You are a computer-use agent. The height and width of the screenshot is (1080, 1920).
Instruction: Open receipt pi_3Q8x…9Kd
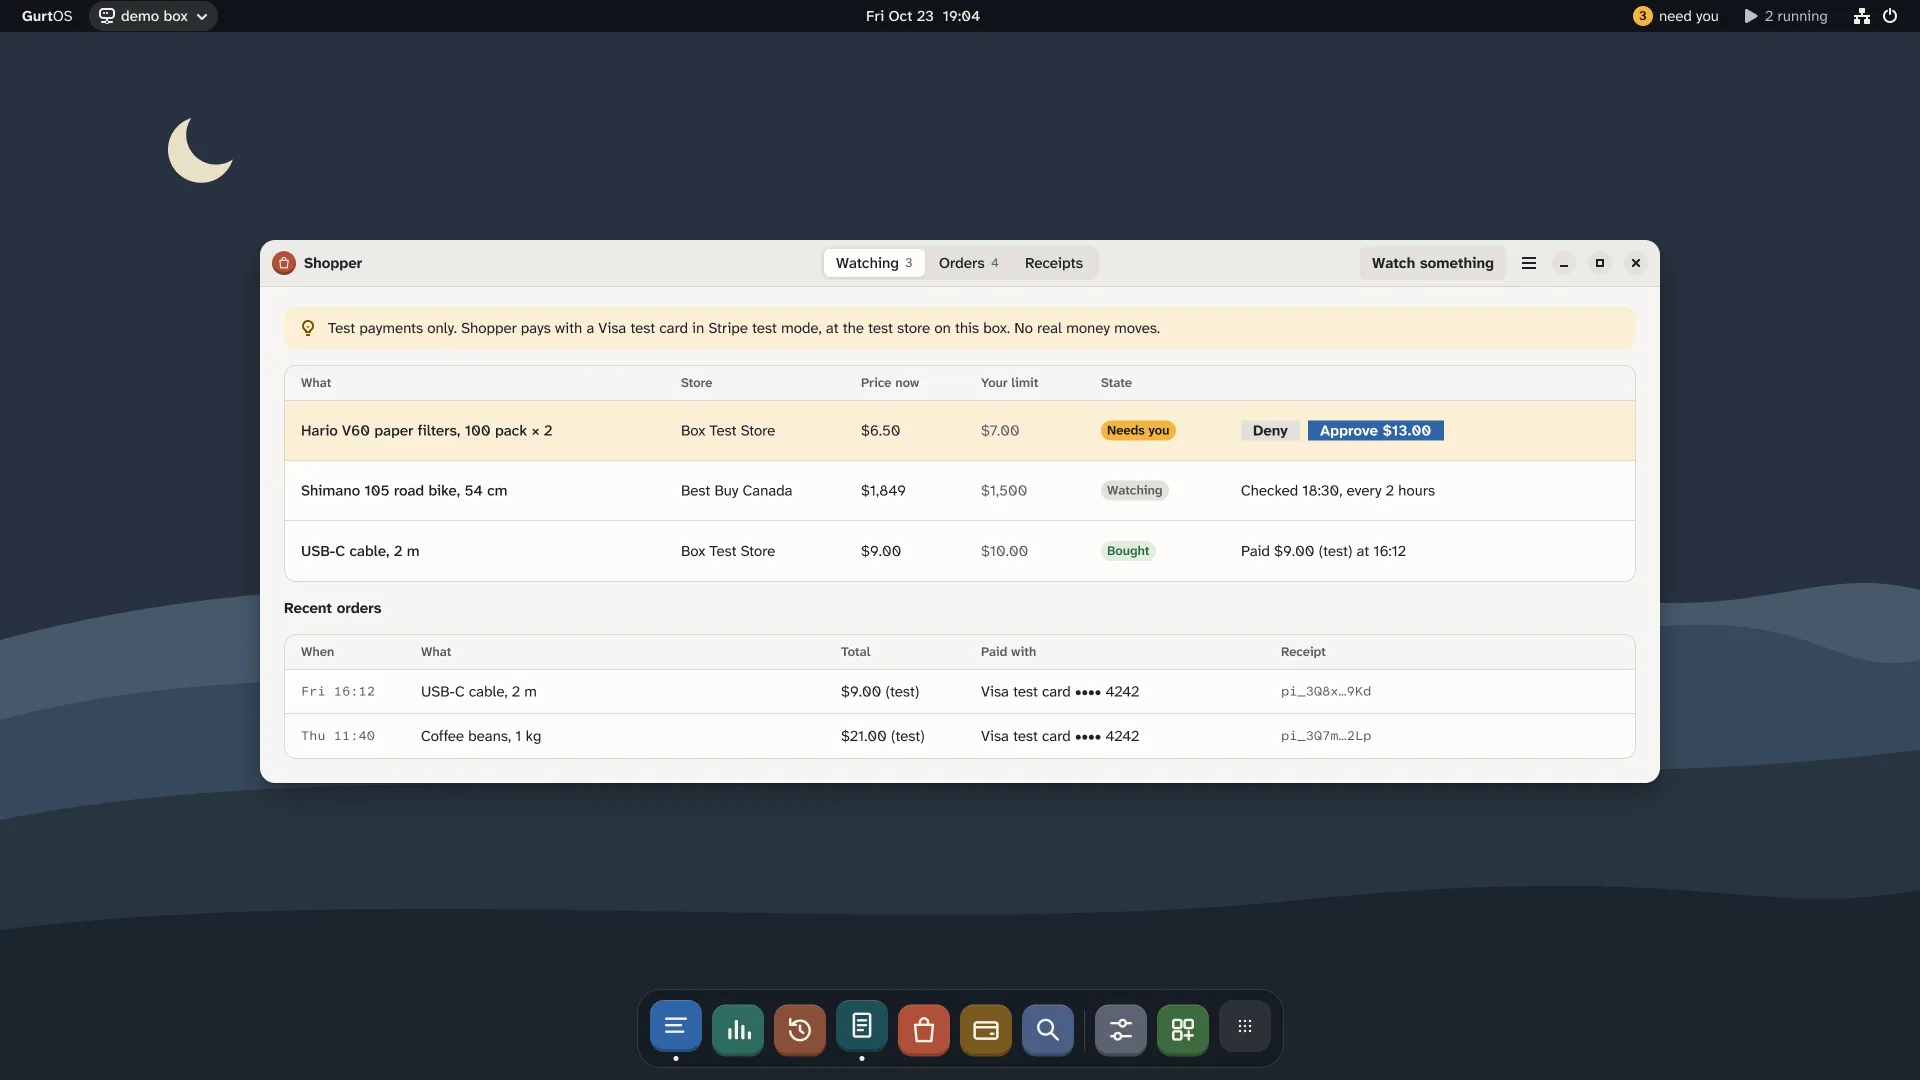(1326, 692)
